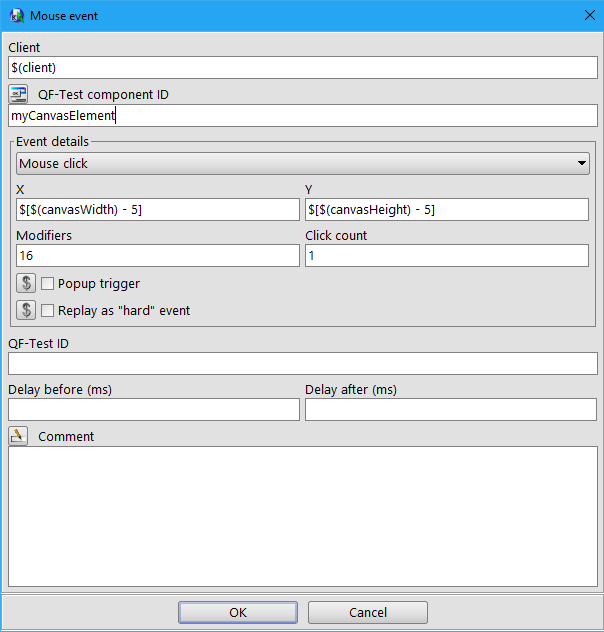Confirm the dialog with OK

(238, 612)
